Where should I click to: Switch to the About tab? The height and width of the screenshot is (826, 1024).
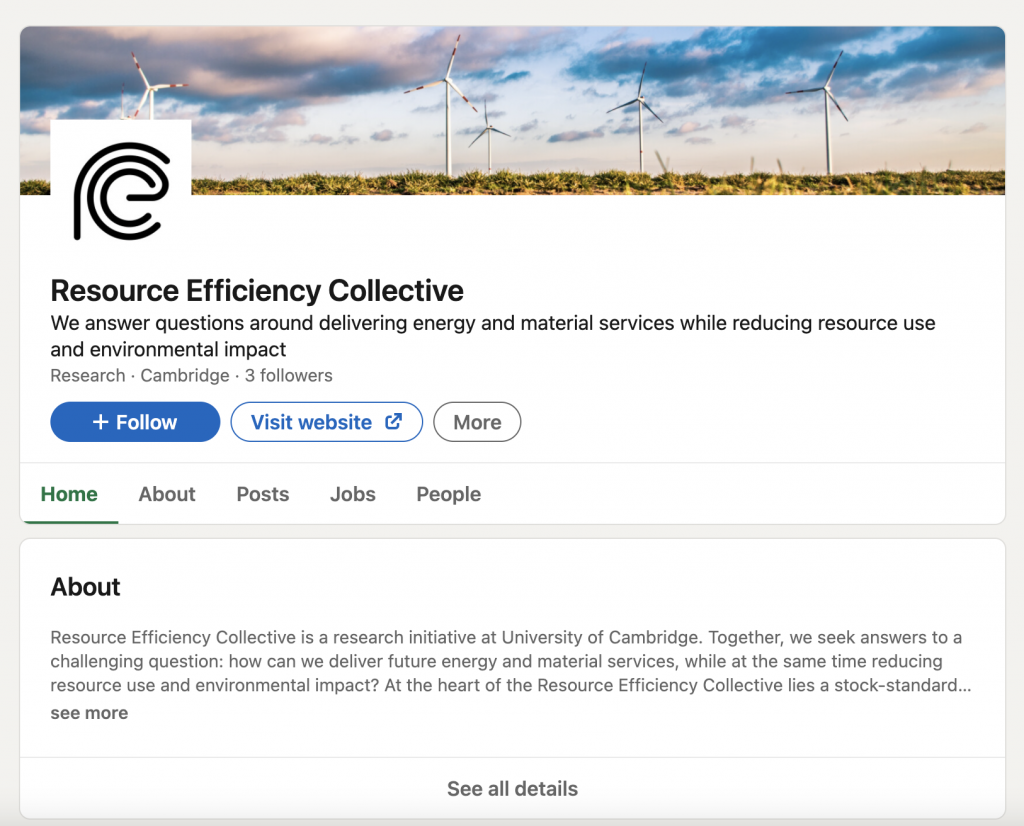167,494
